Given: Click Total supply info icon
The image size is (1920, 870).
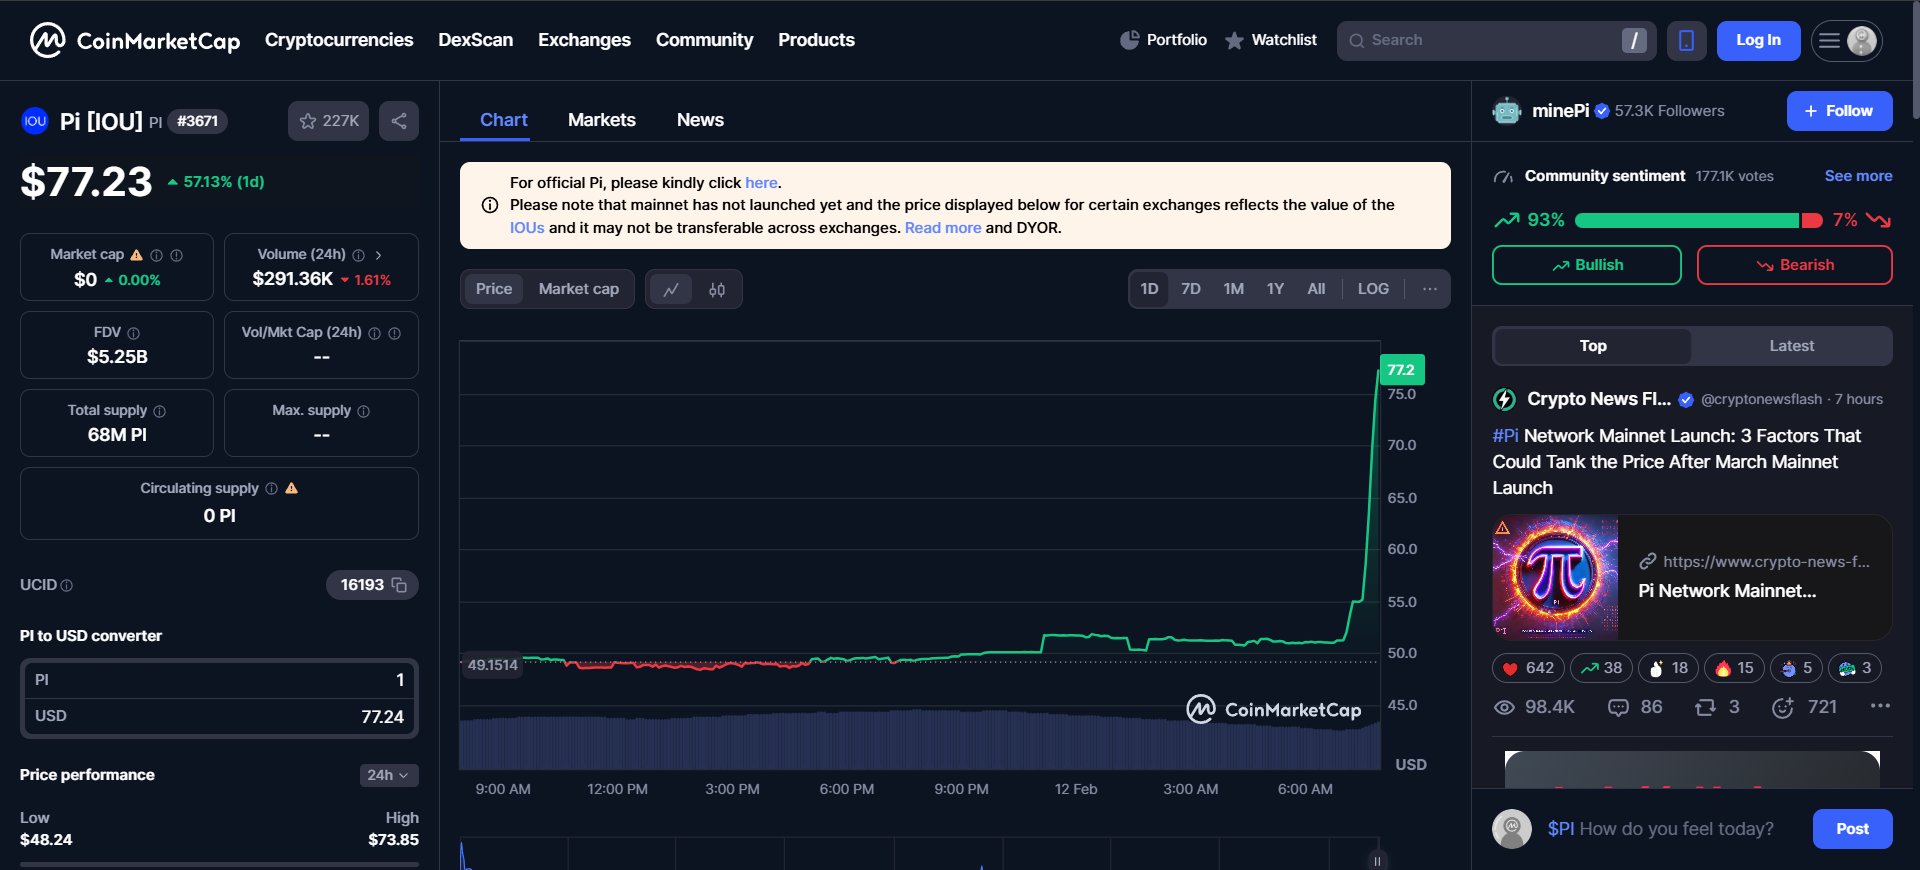Looking at the screenshot, I should (x=160, y=411).
